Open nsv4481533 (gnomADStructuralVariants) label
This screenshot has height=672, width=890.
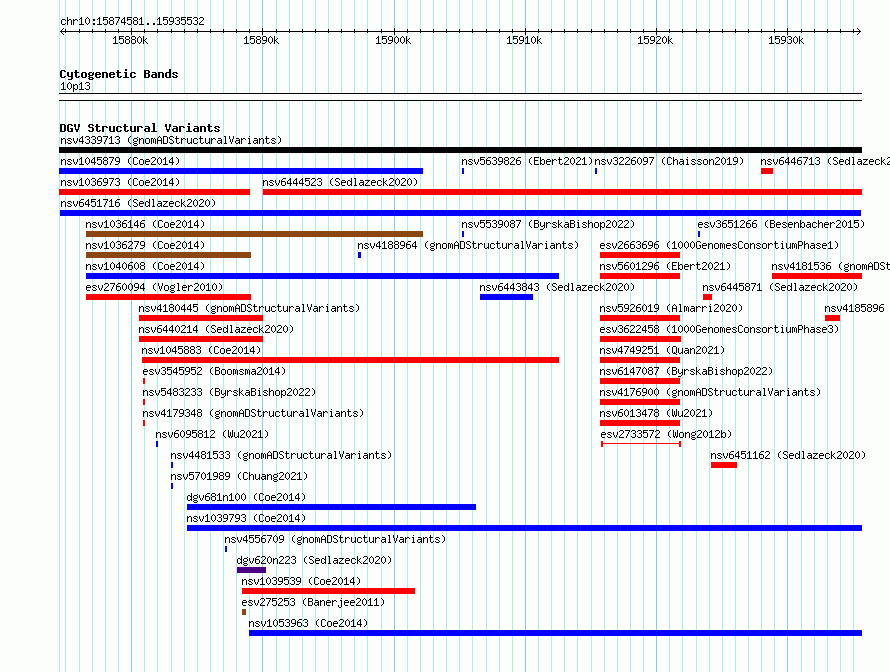pyautogui.click(x=281, y=455)
